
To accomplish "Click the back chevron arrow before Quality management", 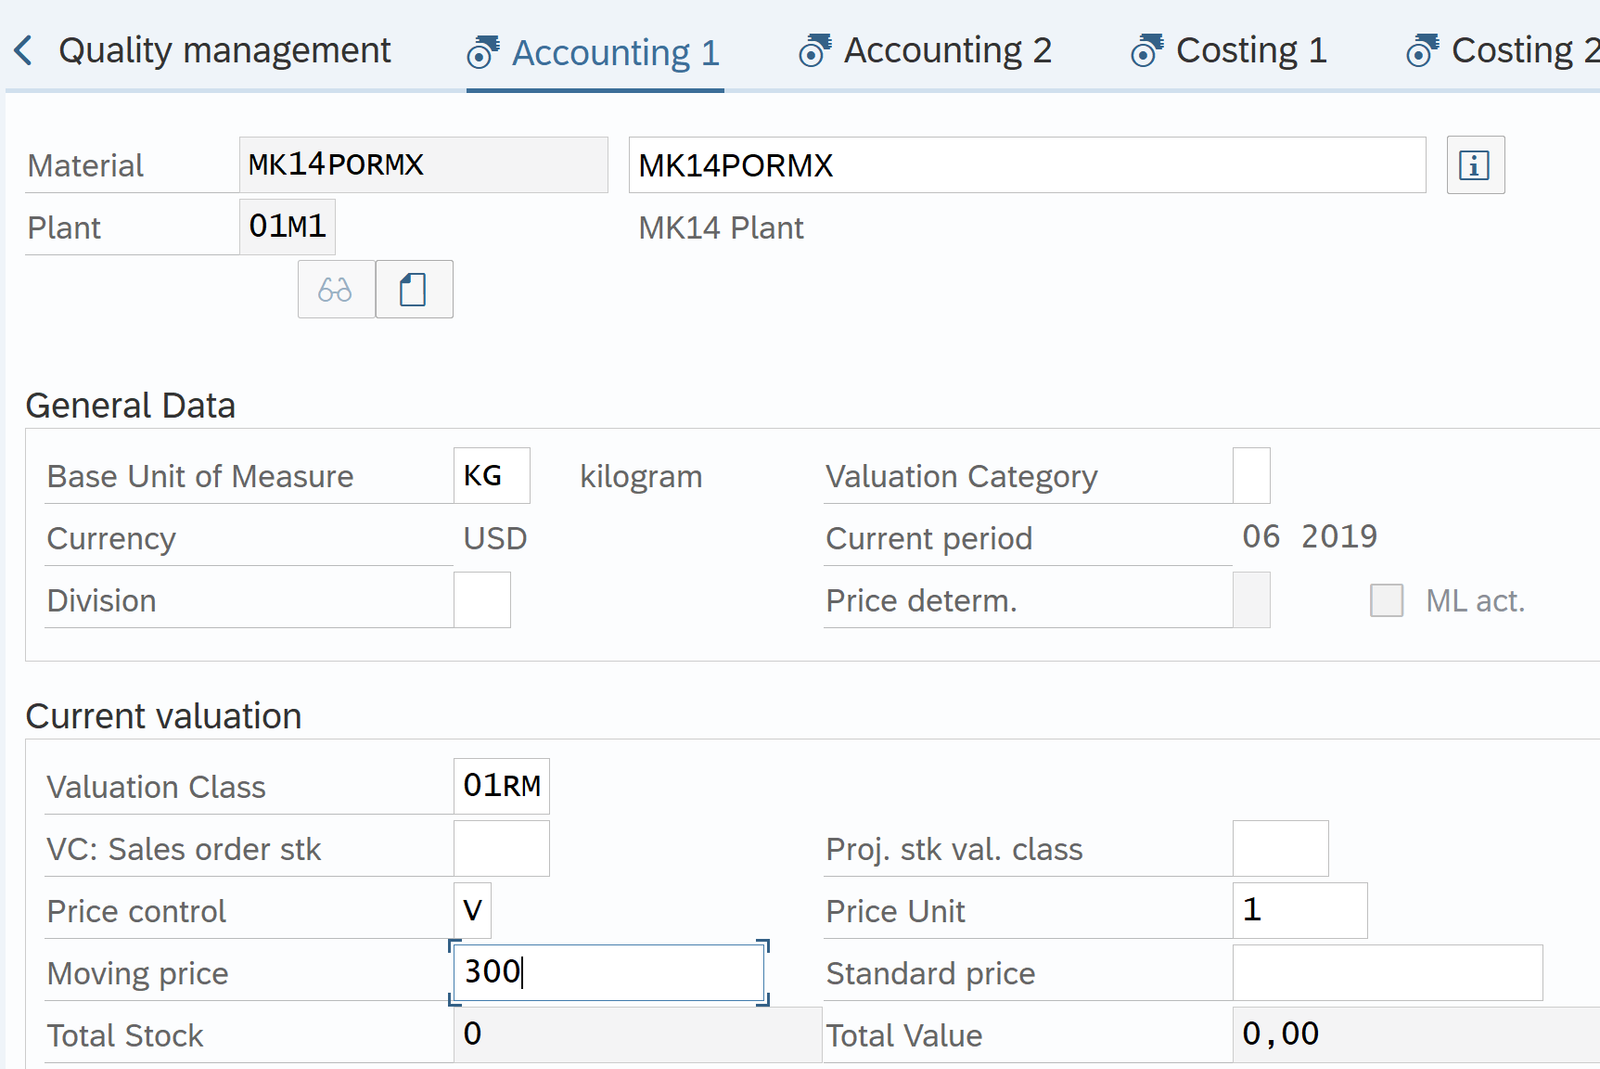I will coord(24,50).
